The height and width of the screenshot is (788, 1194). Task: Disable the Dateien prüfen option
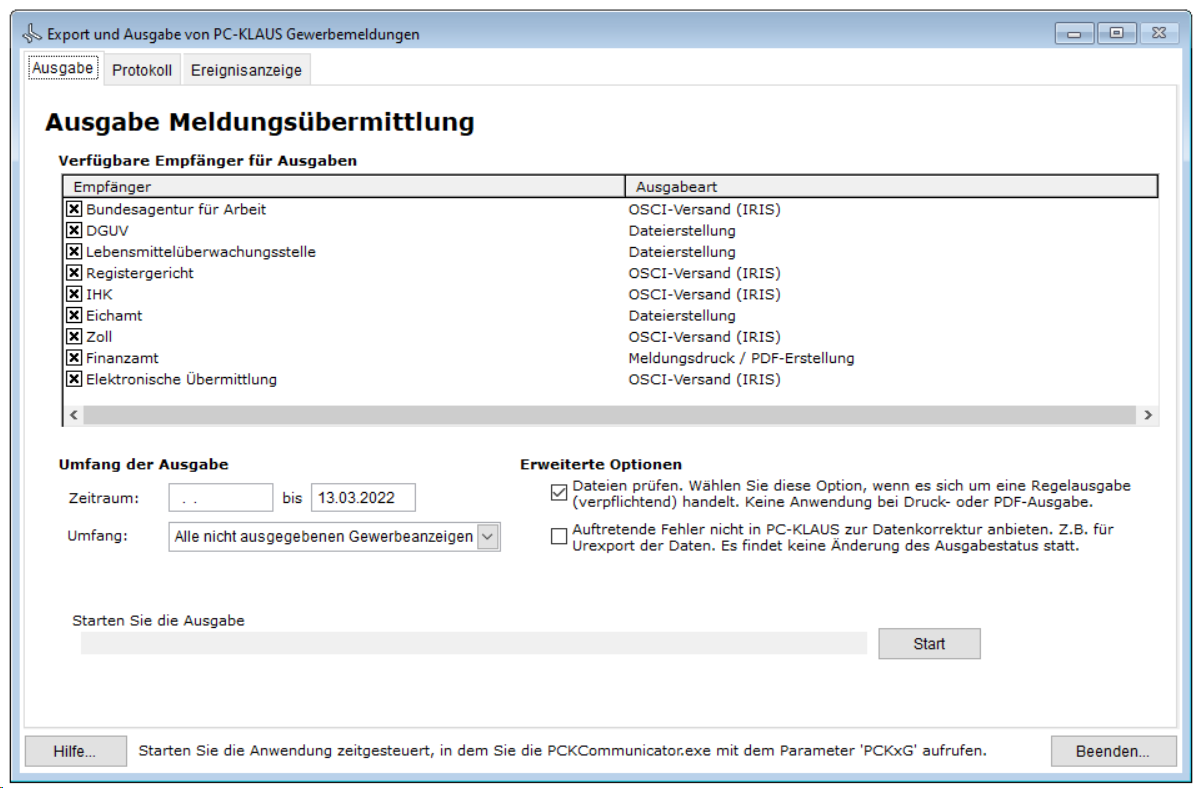click(x=559, y=491)
